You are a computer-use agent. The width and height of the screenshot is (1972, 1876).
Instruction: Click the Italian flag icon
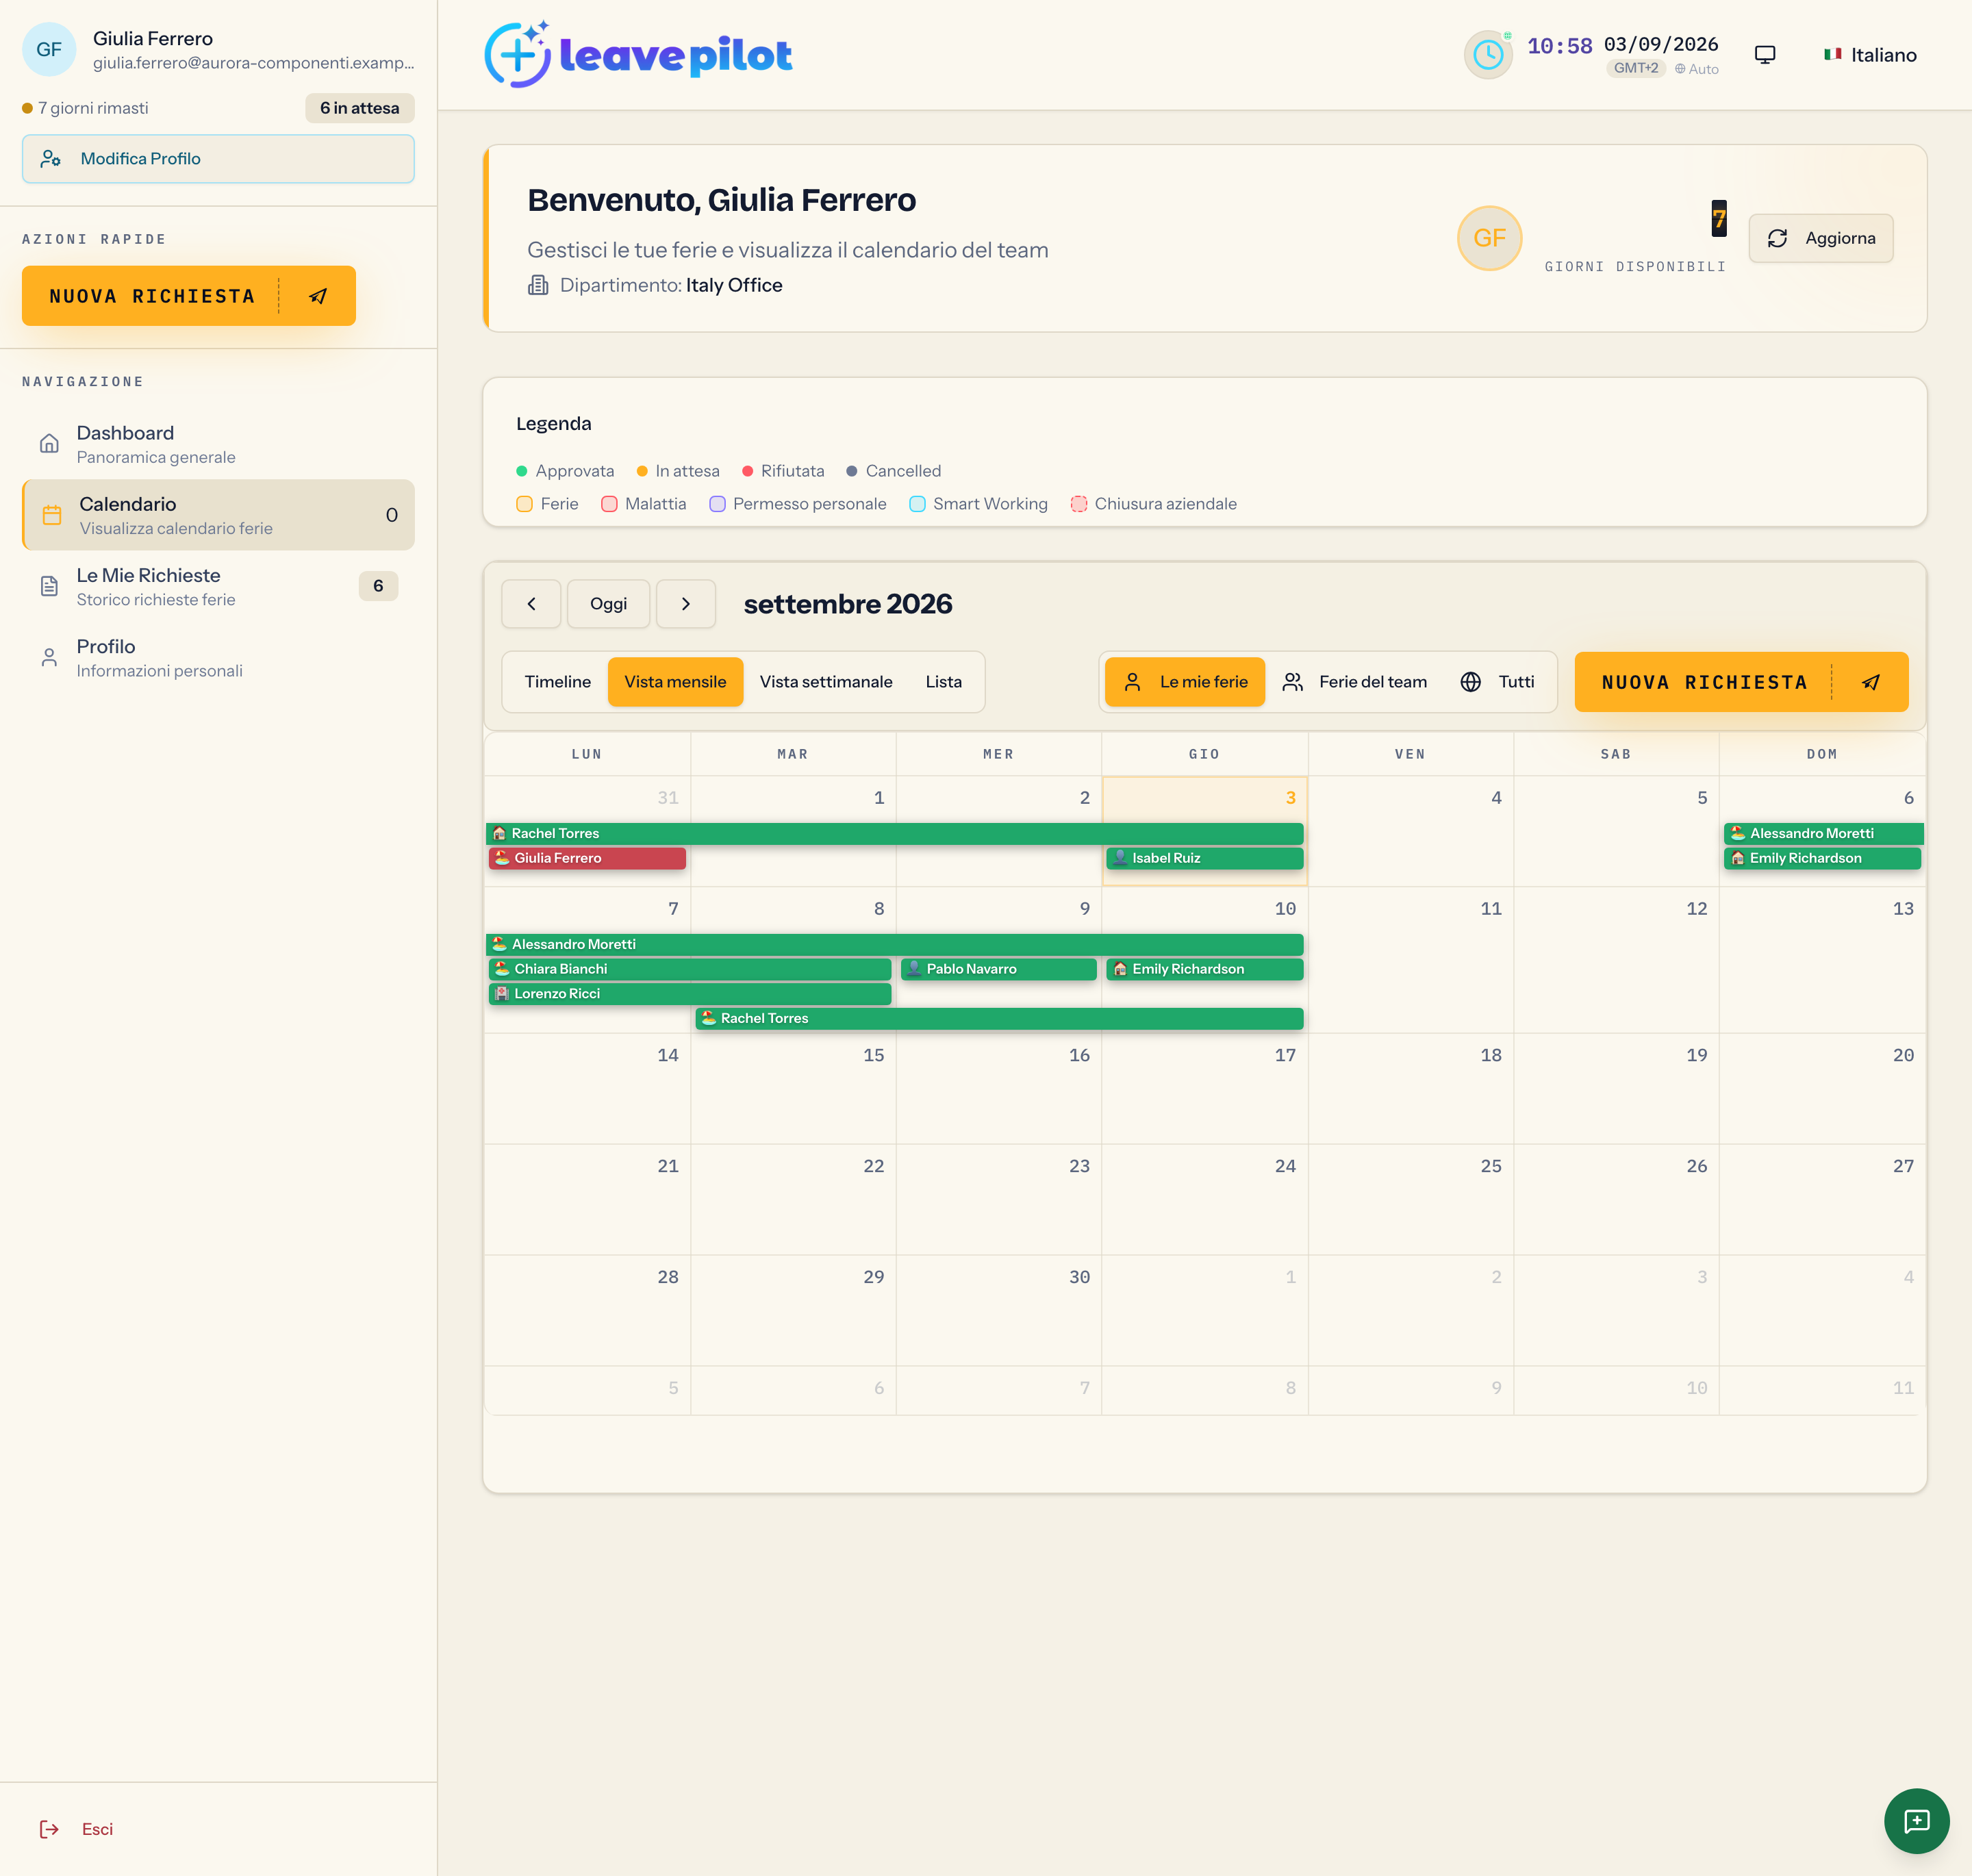pyautogui.click(x=1832, y=55)
